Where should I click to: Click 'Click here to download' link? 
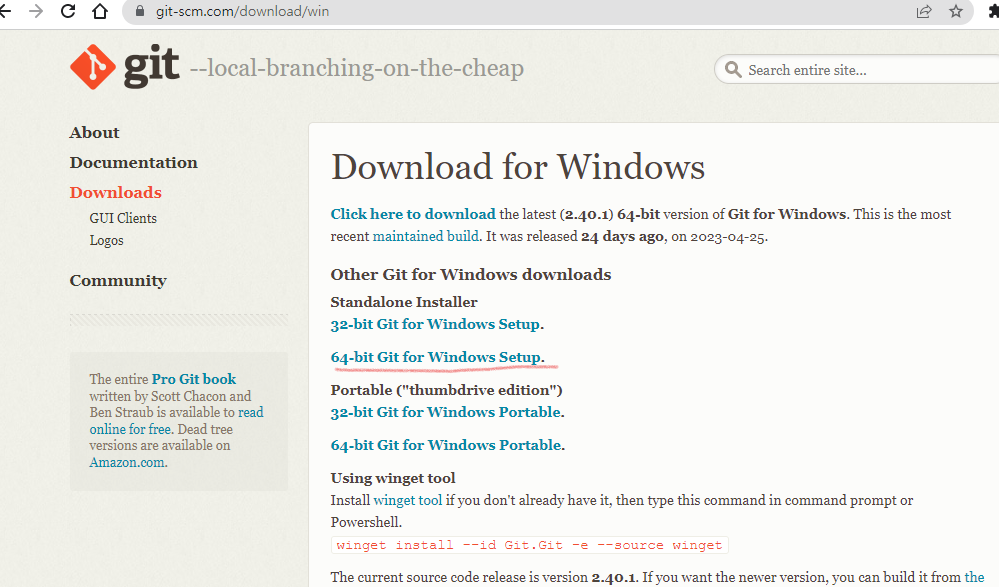coord(413,214)
